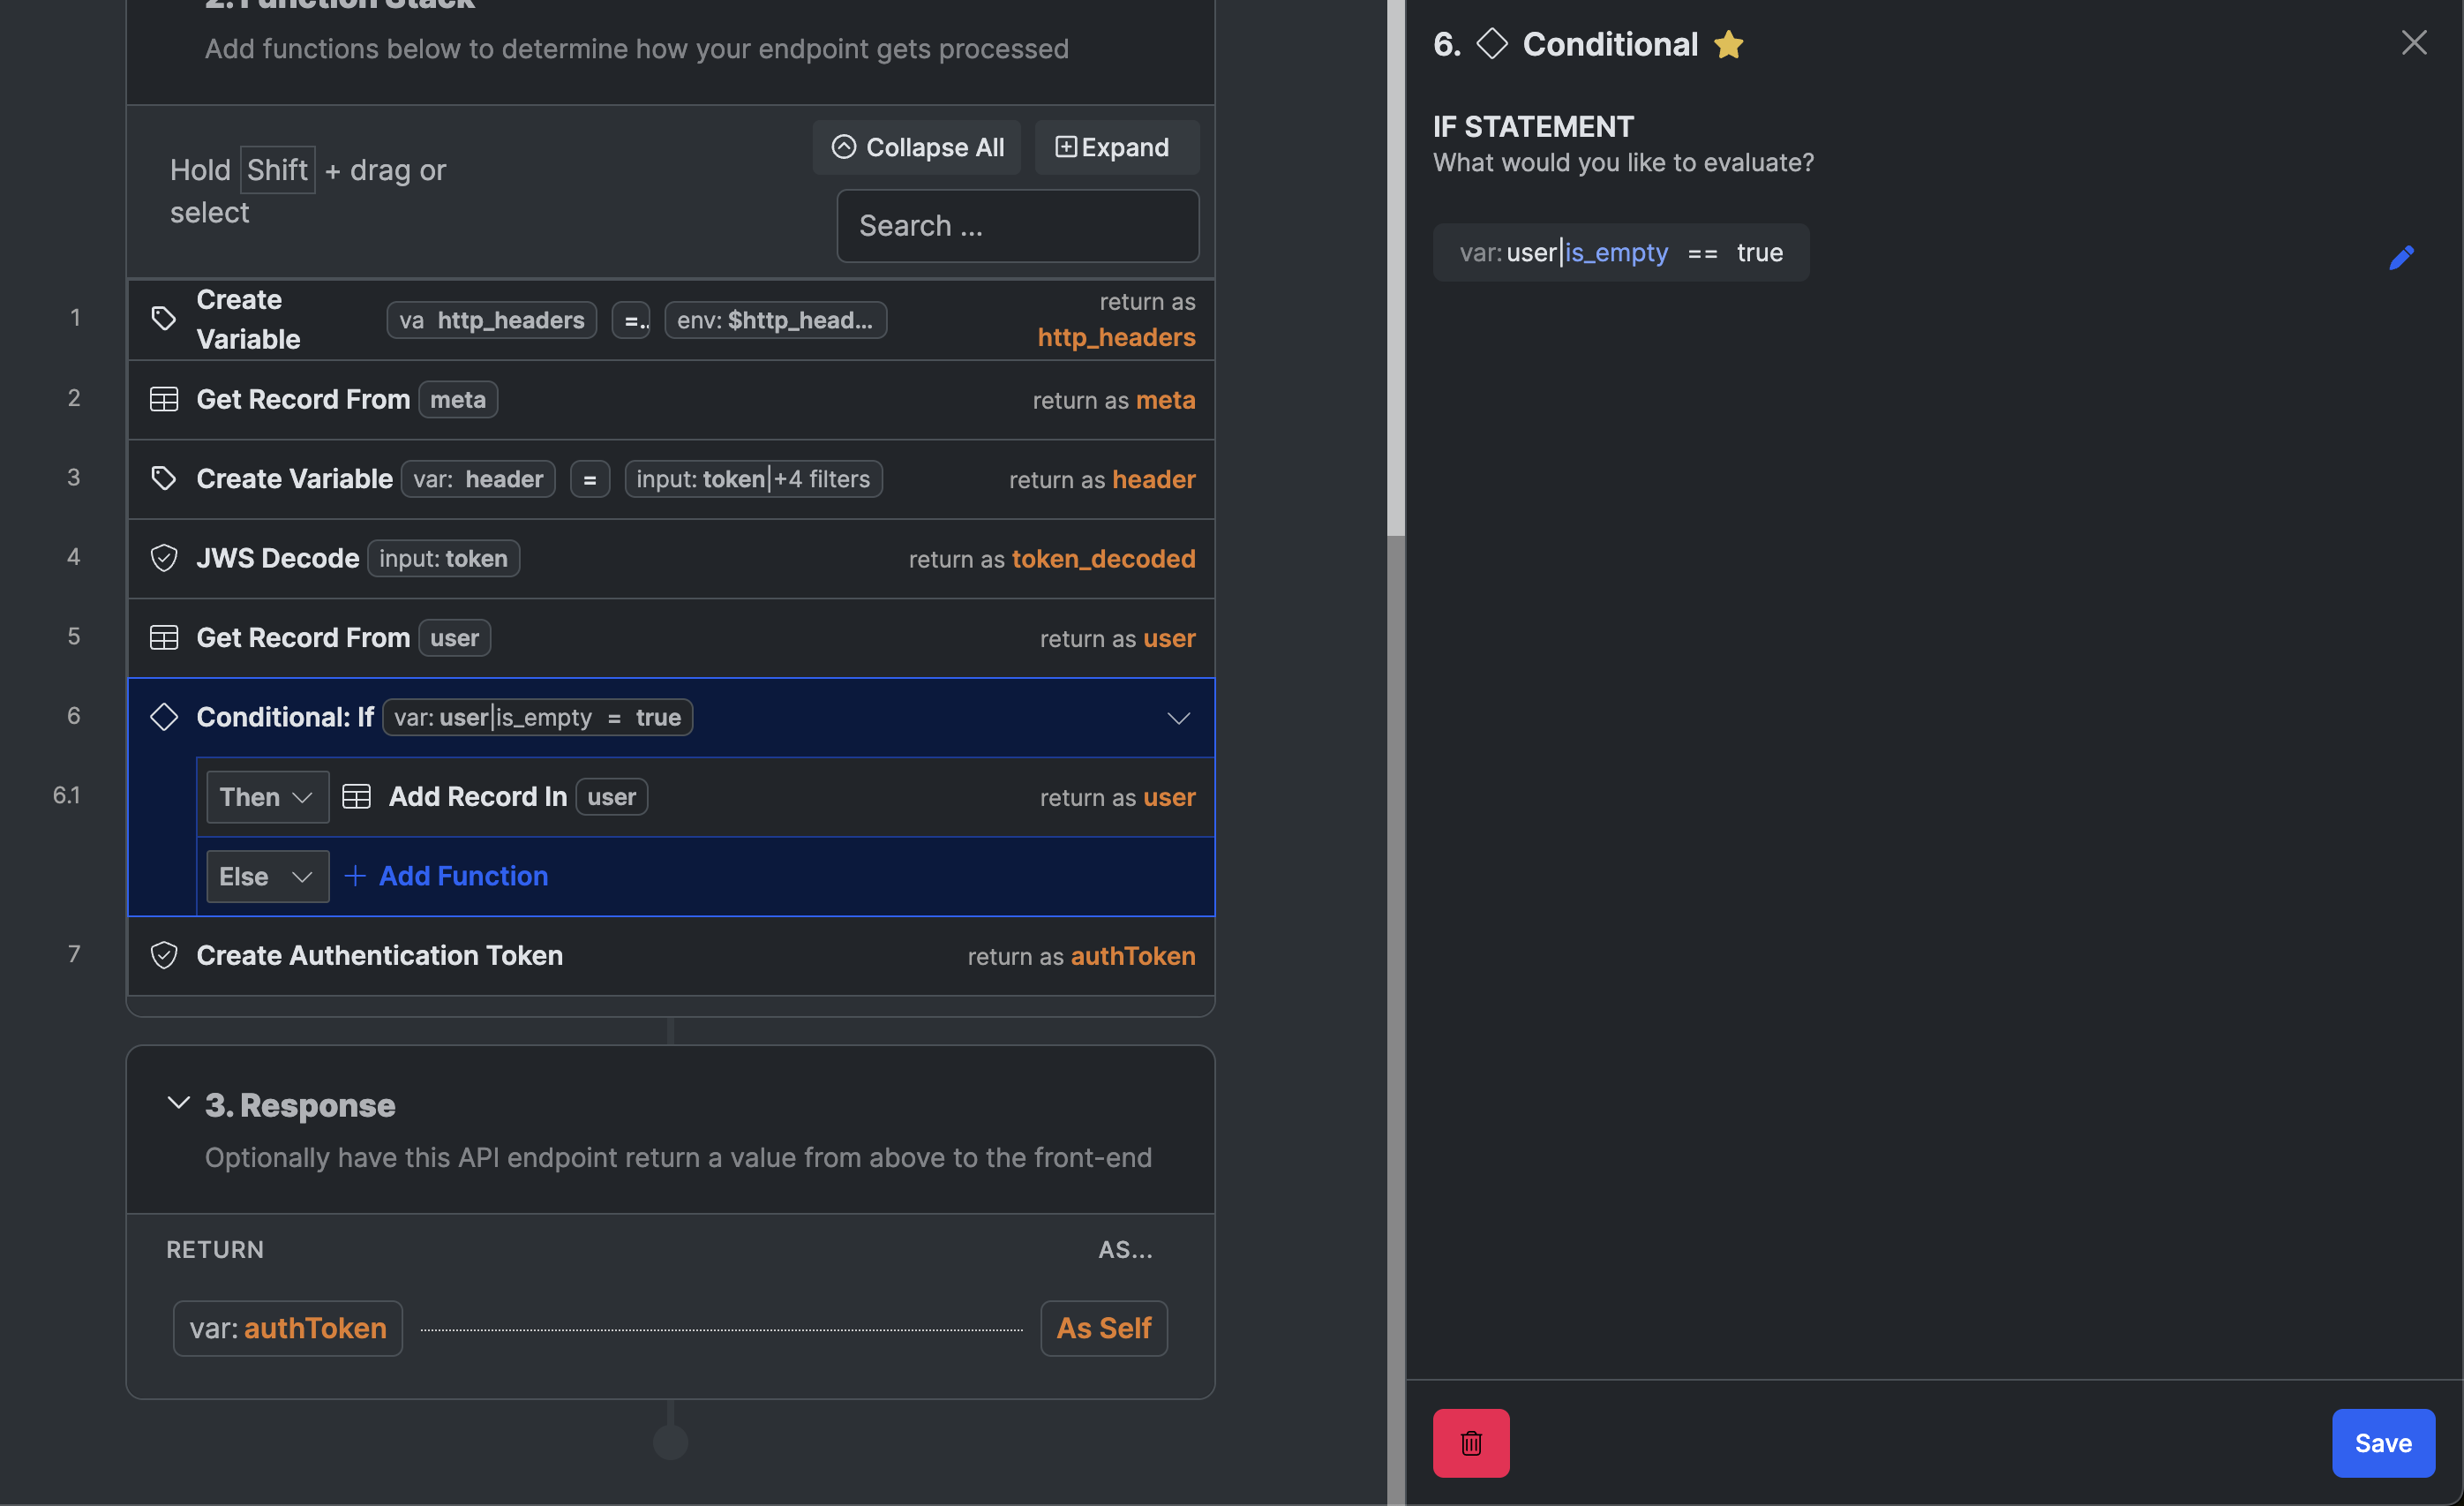Click the table icon of Get Record From meta
Image resolution: width=2464 pixels, height=1506 pixels.
tap(164, 399)
